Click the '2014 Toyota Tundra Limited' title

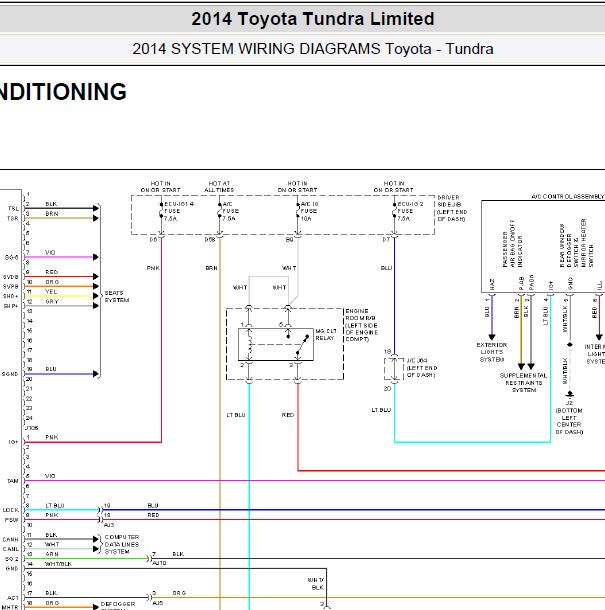coord(313,19)
